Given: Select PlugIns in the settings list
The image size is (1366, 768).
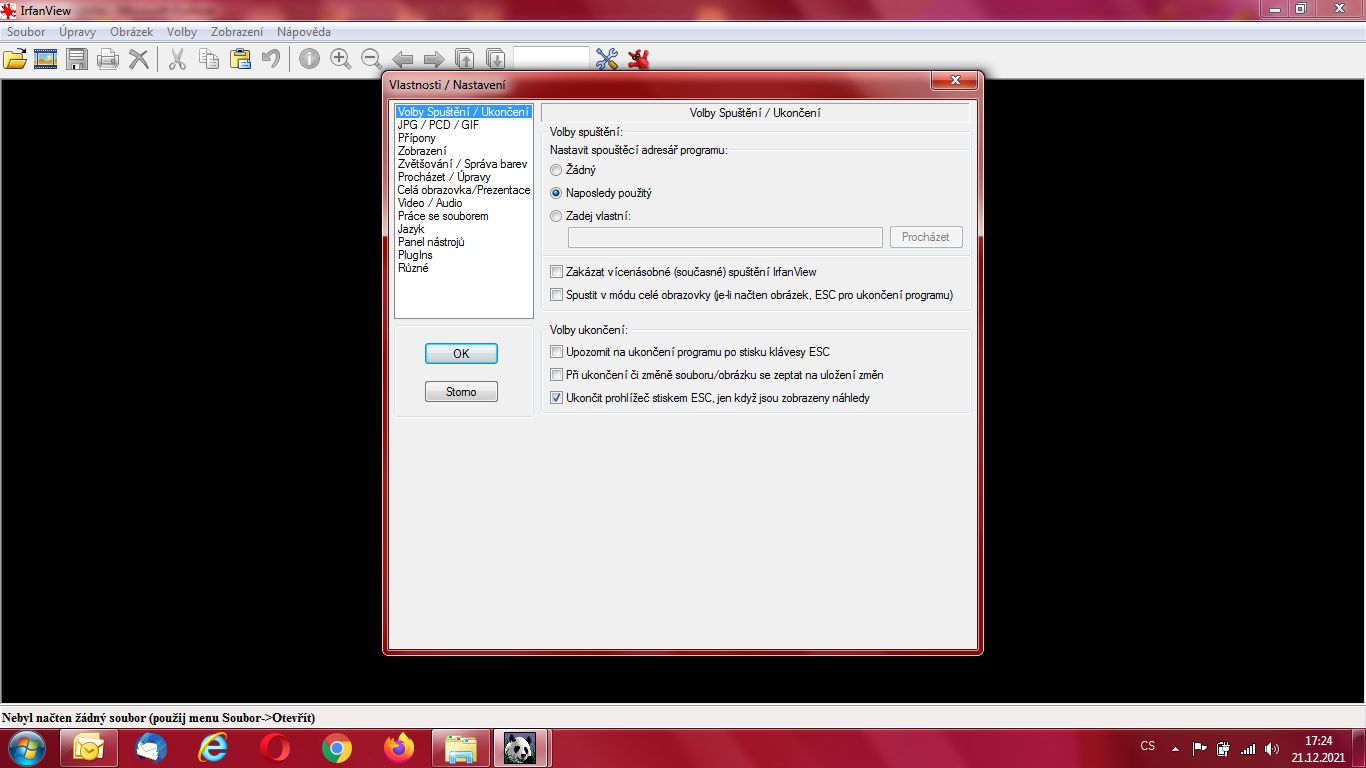Looking at the screenshot, I should tap(415, 255).
